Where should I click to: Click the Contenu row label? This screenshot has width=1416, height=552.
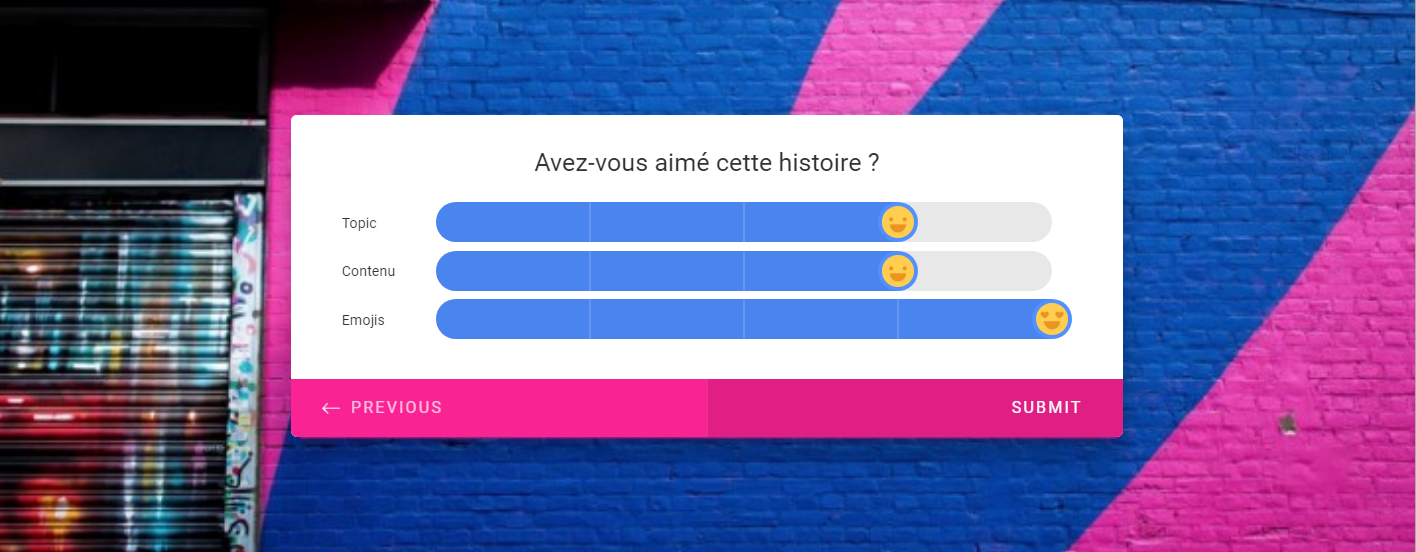[x=368, y=271]
